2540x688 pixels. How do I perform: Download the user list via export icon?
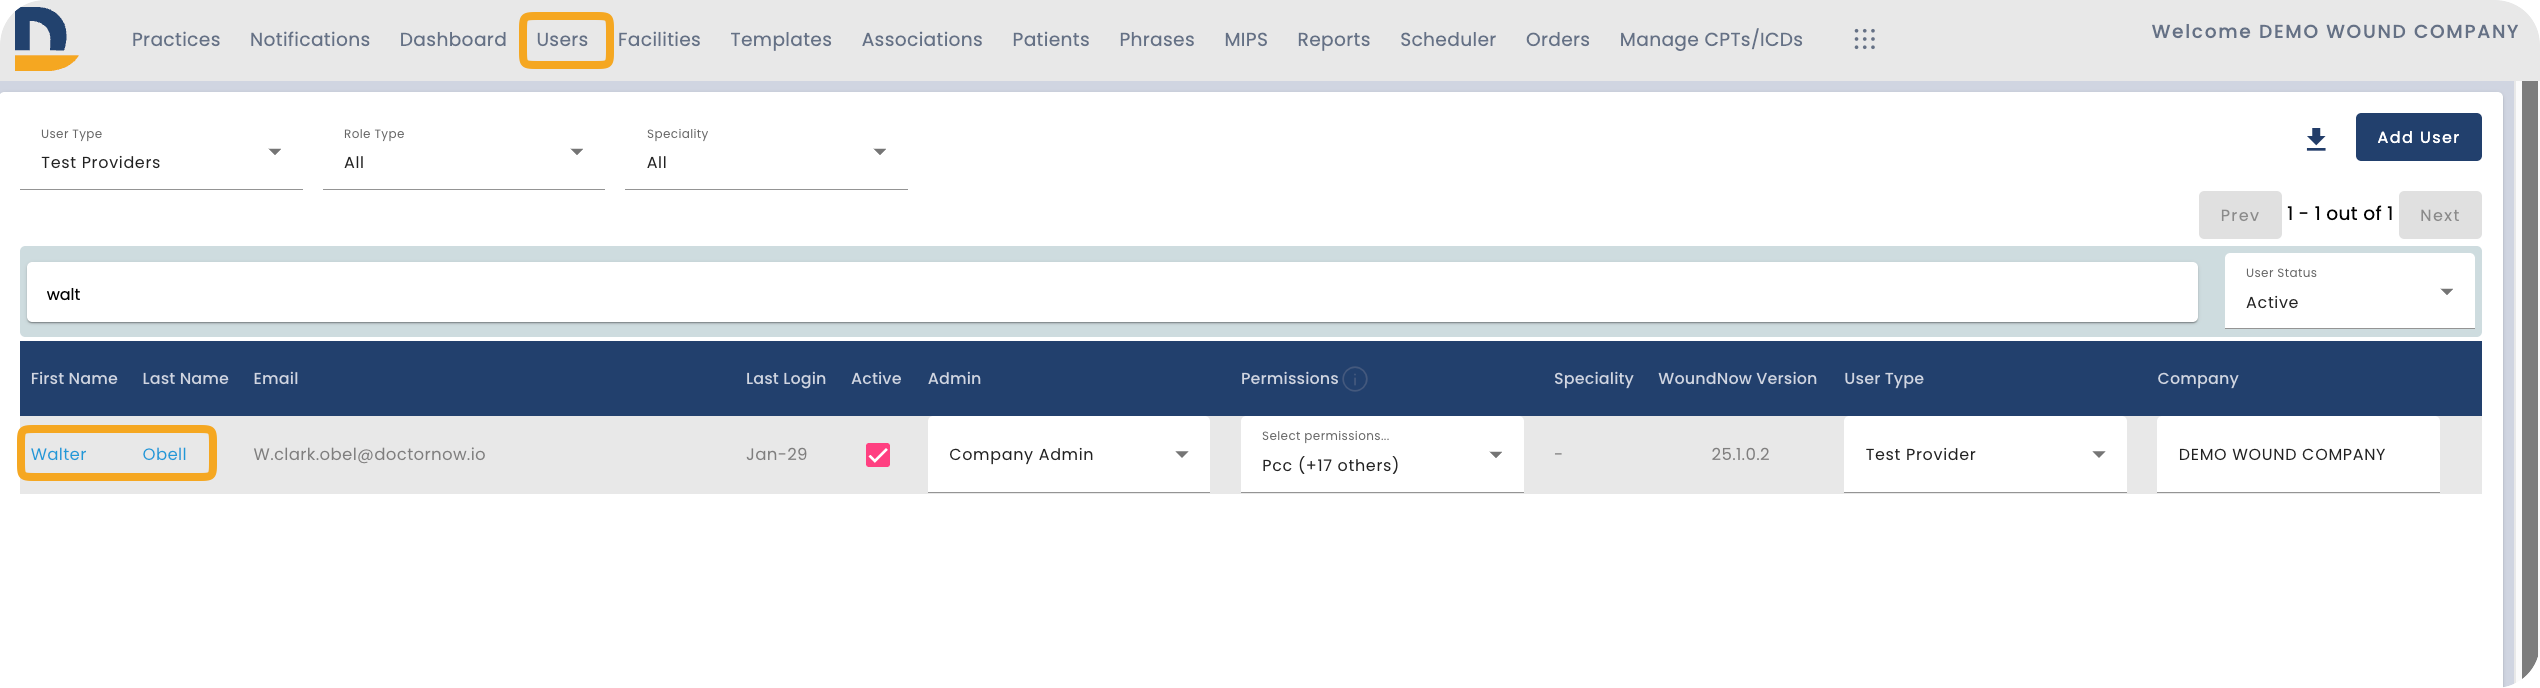(x=2316, y=139)
